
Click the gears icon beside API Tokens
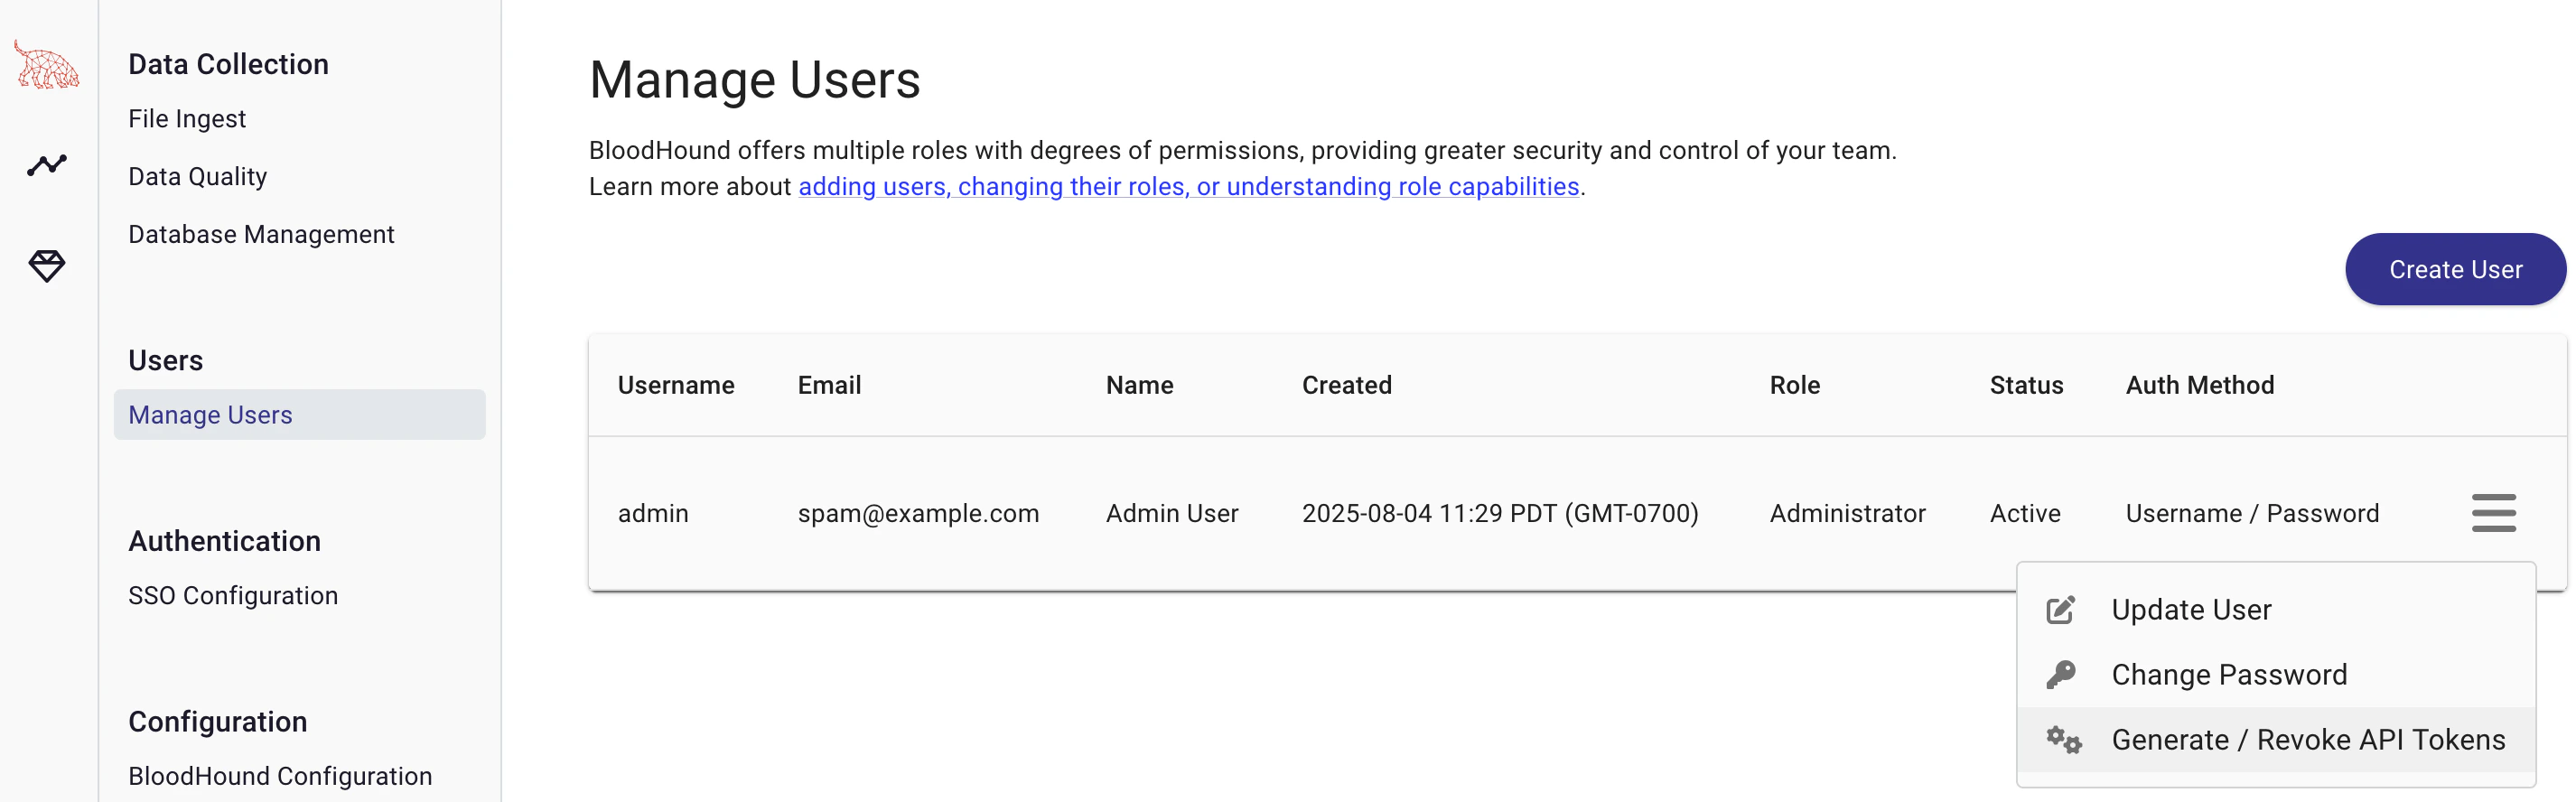pyautogui.click(x=2063, y=740)
